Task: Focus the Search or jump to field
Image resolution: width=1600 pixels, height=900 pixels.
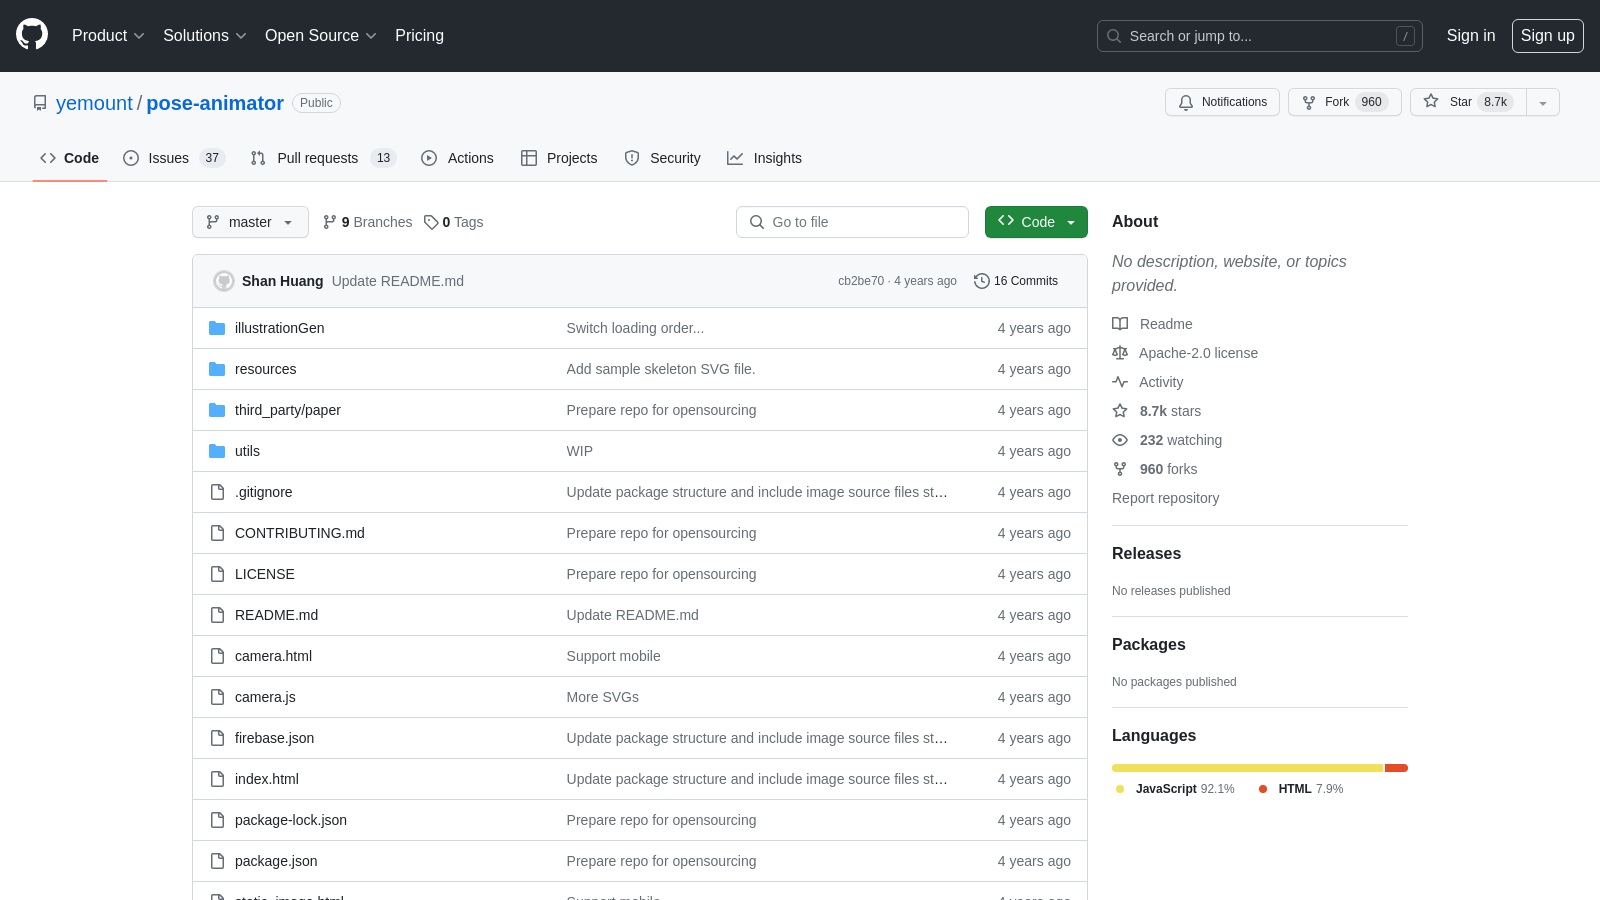Action: click(x=1259, y=36)
